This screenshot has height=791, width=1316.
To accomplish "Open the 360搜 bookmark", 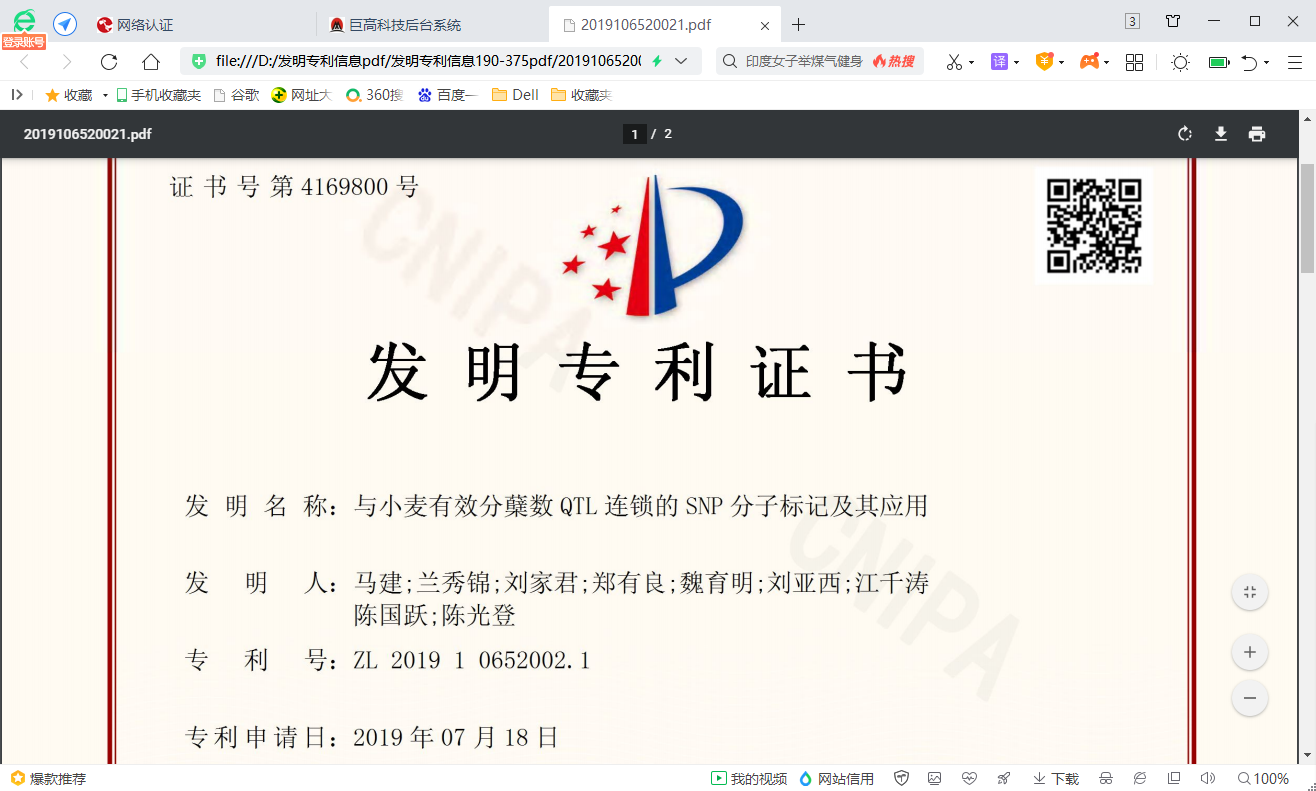I will coord(375,95).
